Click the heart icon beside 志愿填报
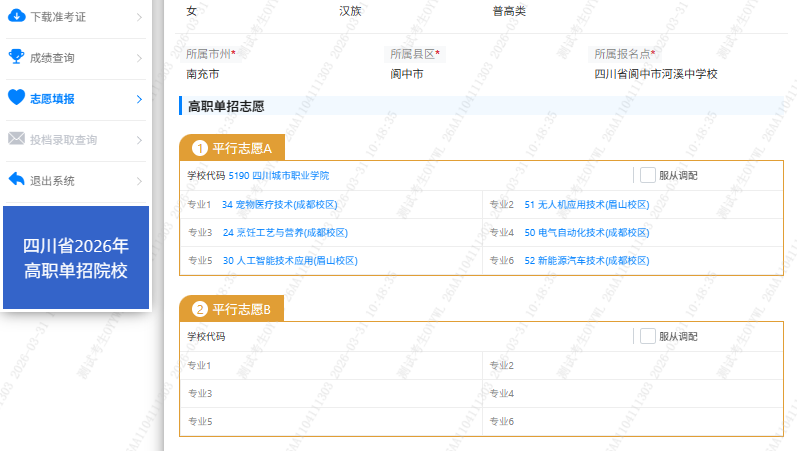The height and width of the screenshot is (451, 797). (x=16, y=97)
